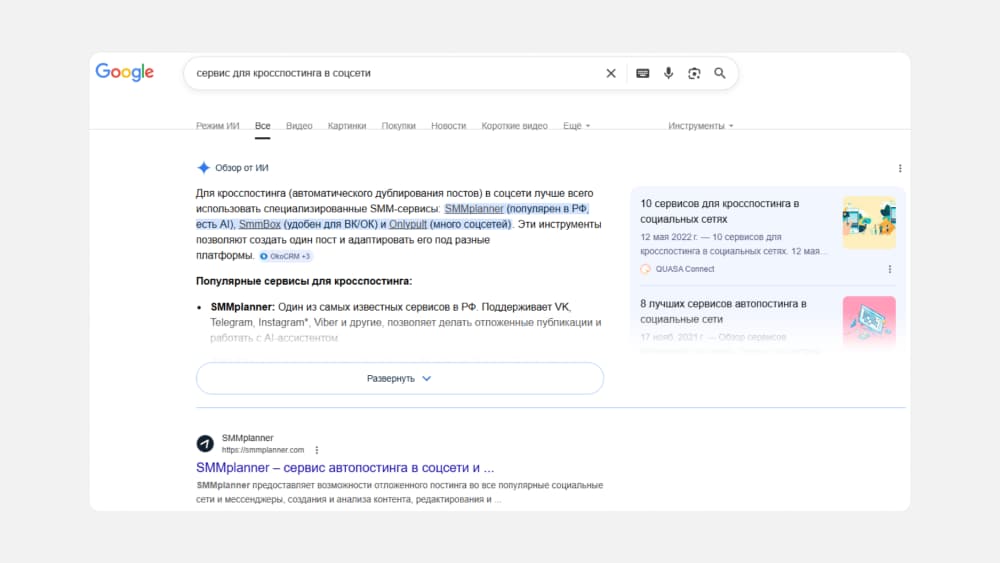Clear the search query with X
This screenshot has width=1000, height=563.
[611, 73]
